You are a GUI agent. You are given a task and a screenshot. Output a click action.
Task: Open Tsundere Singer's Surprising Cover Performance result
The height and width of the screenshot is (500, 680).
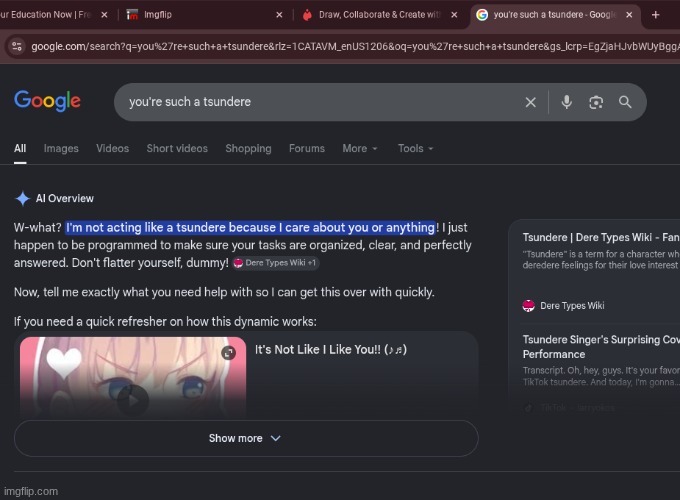[x=601, y=347]
